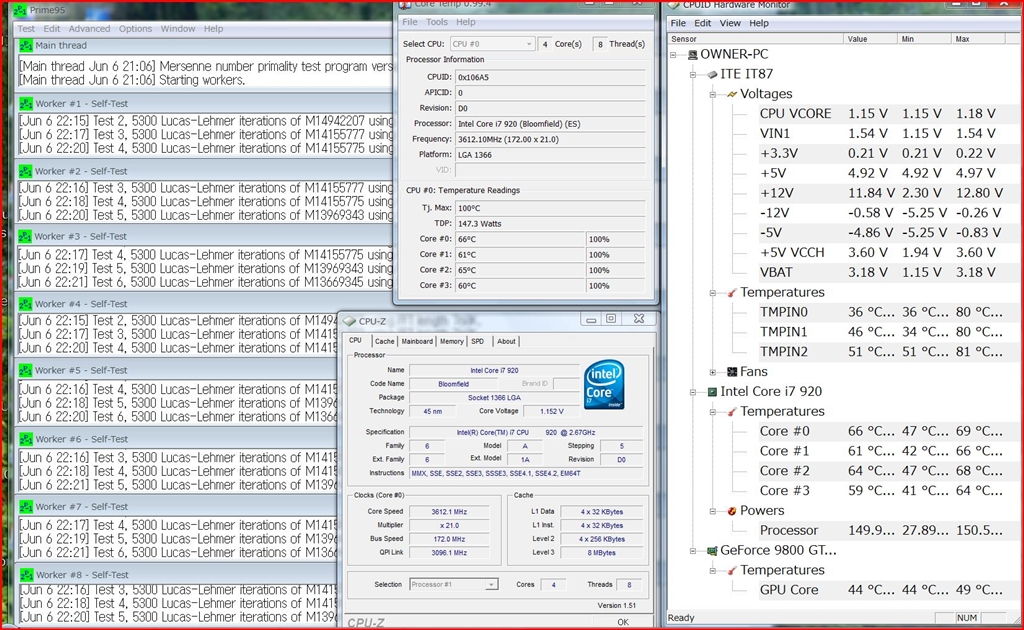Open the Test menu in Prime95

26,29
